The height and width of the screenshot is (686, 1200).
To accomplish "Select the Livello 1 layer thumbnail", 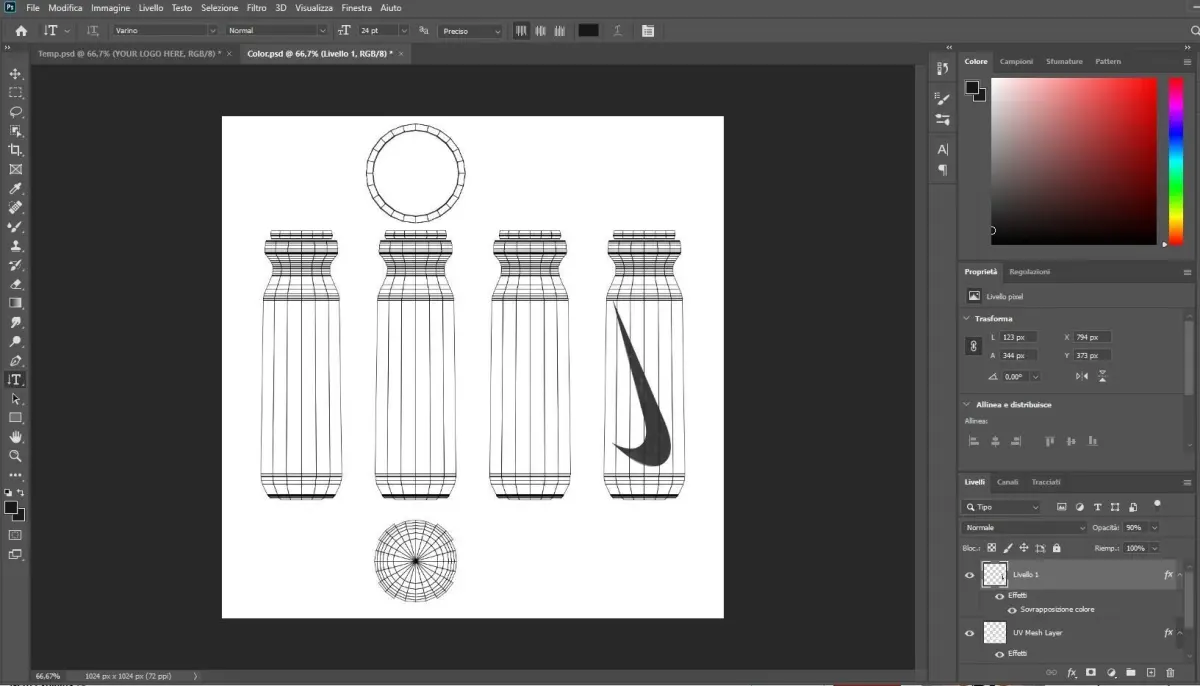I will tap(995, 574).
